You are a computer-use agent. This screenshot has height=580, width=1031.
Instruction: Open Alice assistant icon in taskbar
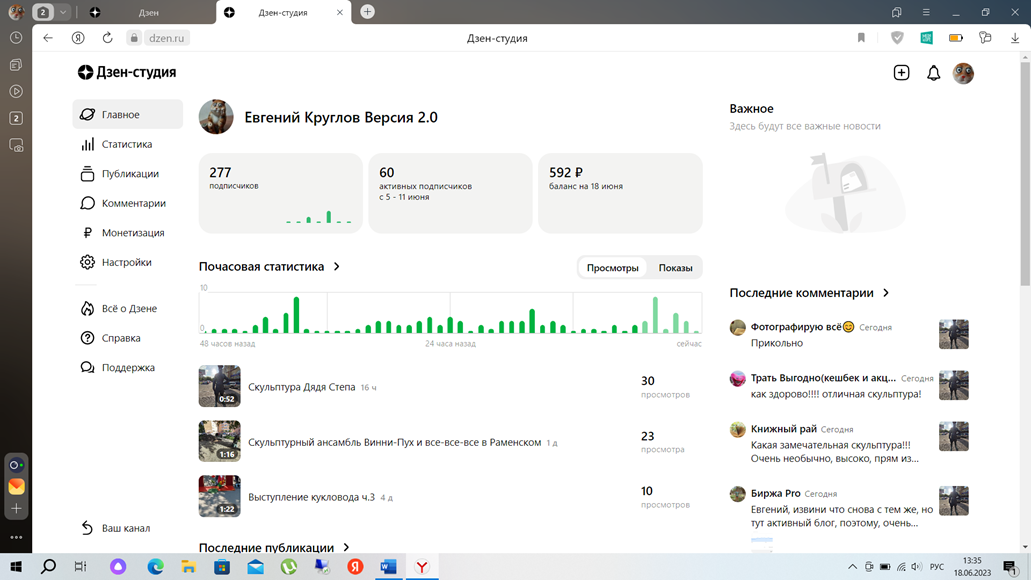pyautogui.click(x=118, y=566)
